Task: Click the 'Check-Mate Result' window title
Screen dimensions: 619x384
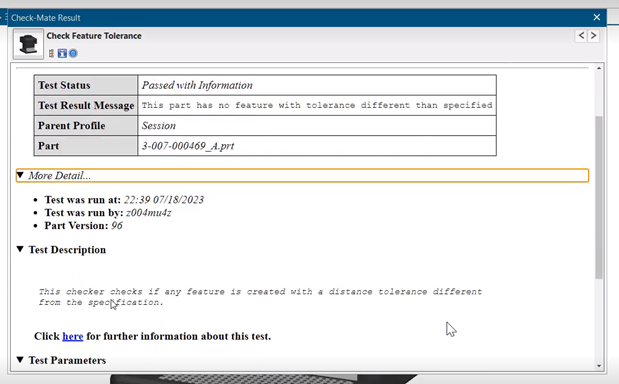Action: [x=46, y=18]
